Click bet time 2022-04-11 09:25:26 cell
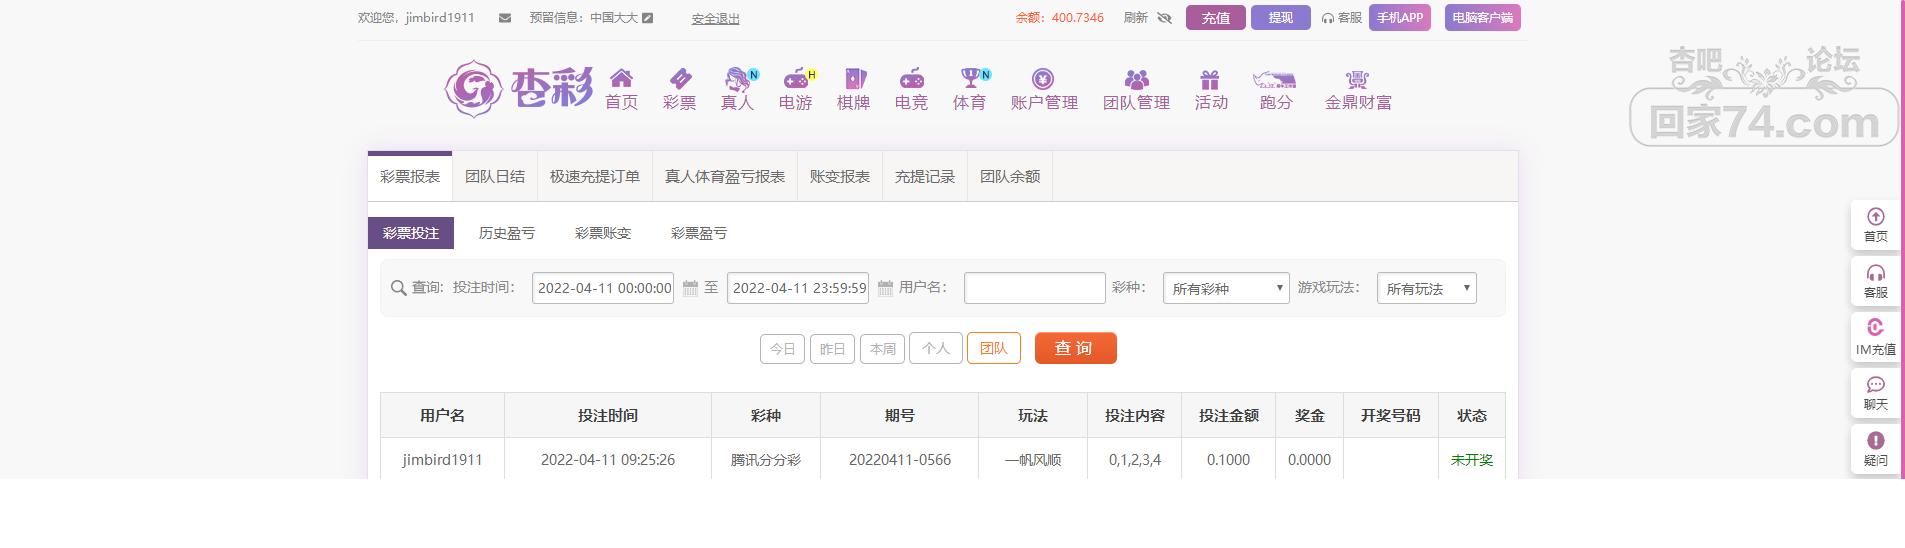 click(608, 460)
